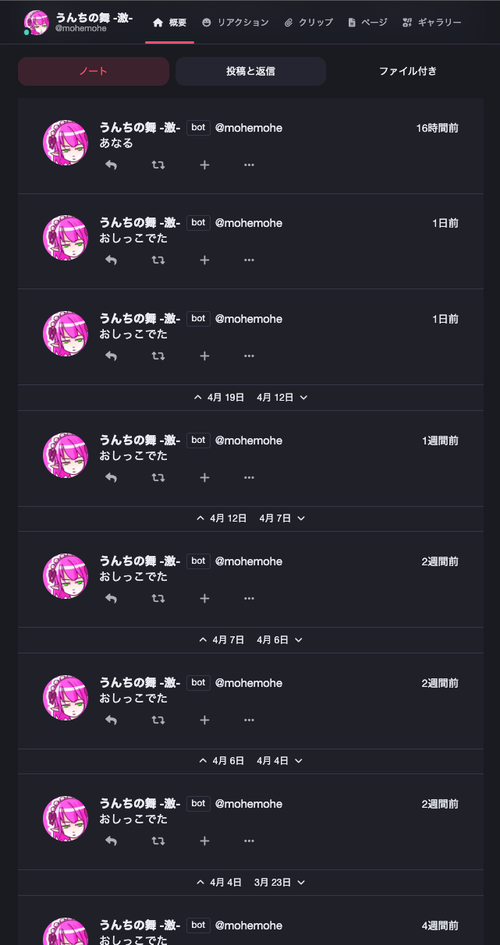
Task: Select the ファイル付き filter
Action: (408, 71)
